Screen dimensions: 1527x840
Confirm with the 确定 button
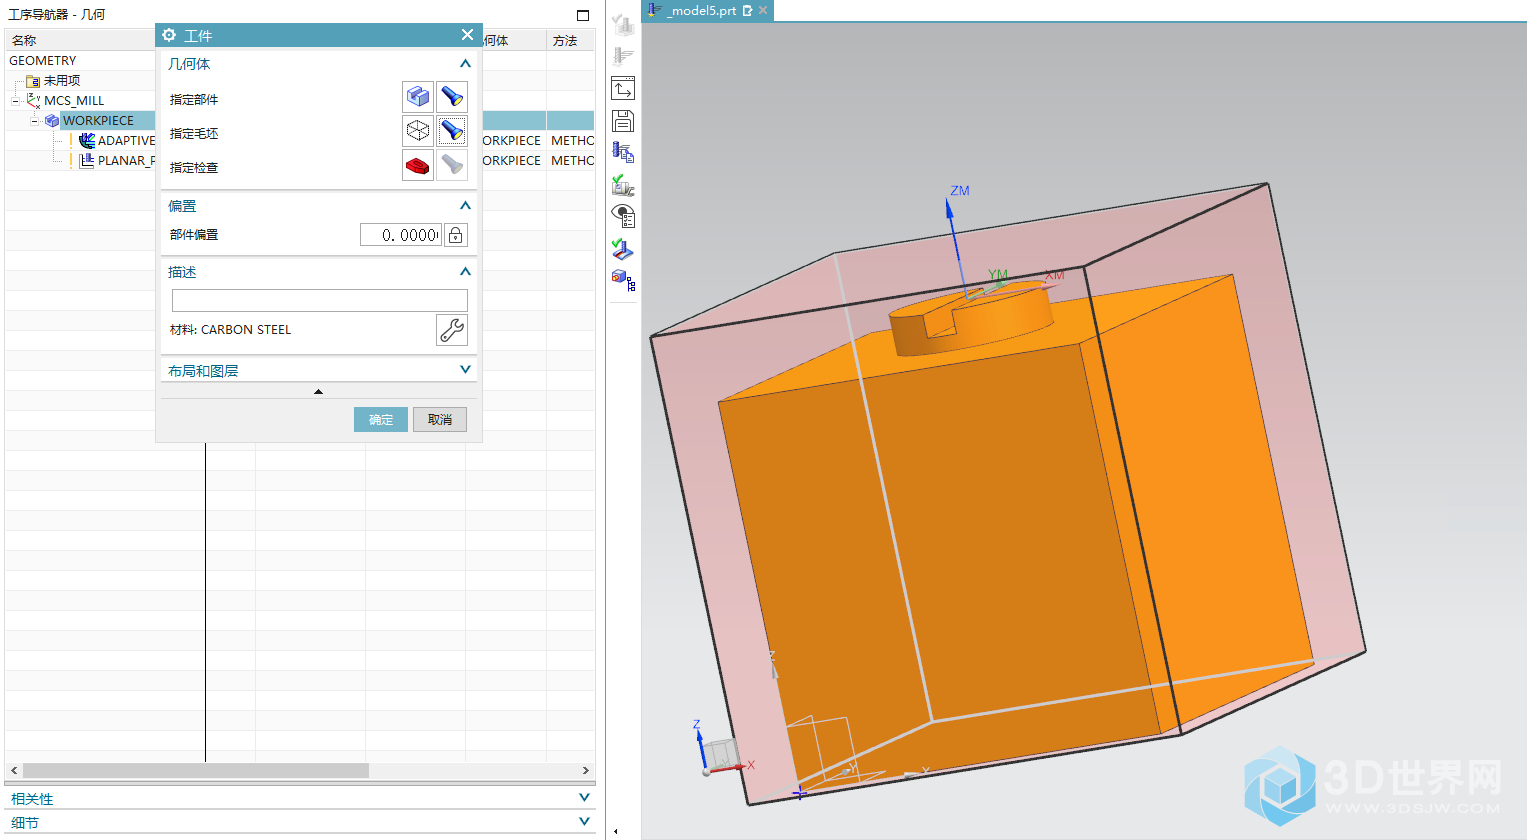click(x=381, y=420)
